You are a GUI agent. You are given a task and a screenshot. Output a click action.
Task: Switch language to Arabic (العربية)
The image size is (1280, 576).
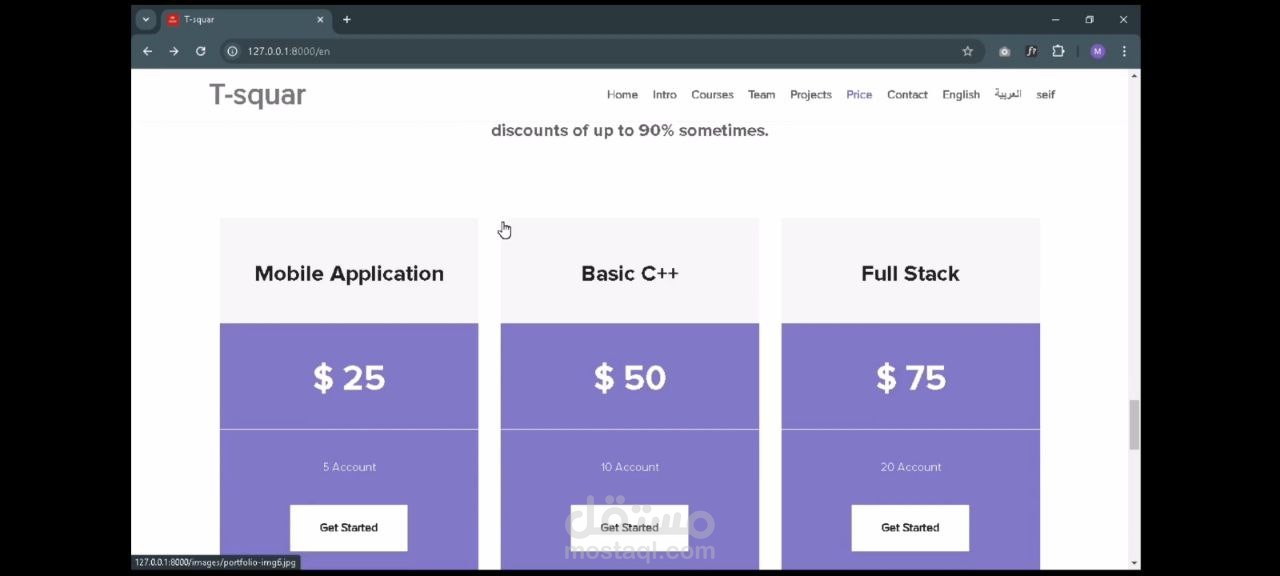point(1007,94)
